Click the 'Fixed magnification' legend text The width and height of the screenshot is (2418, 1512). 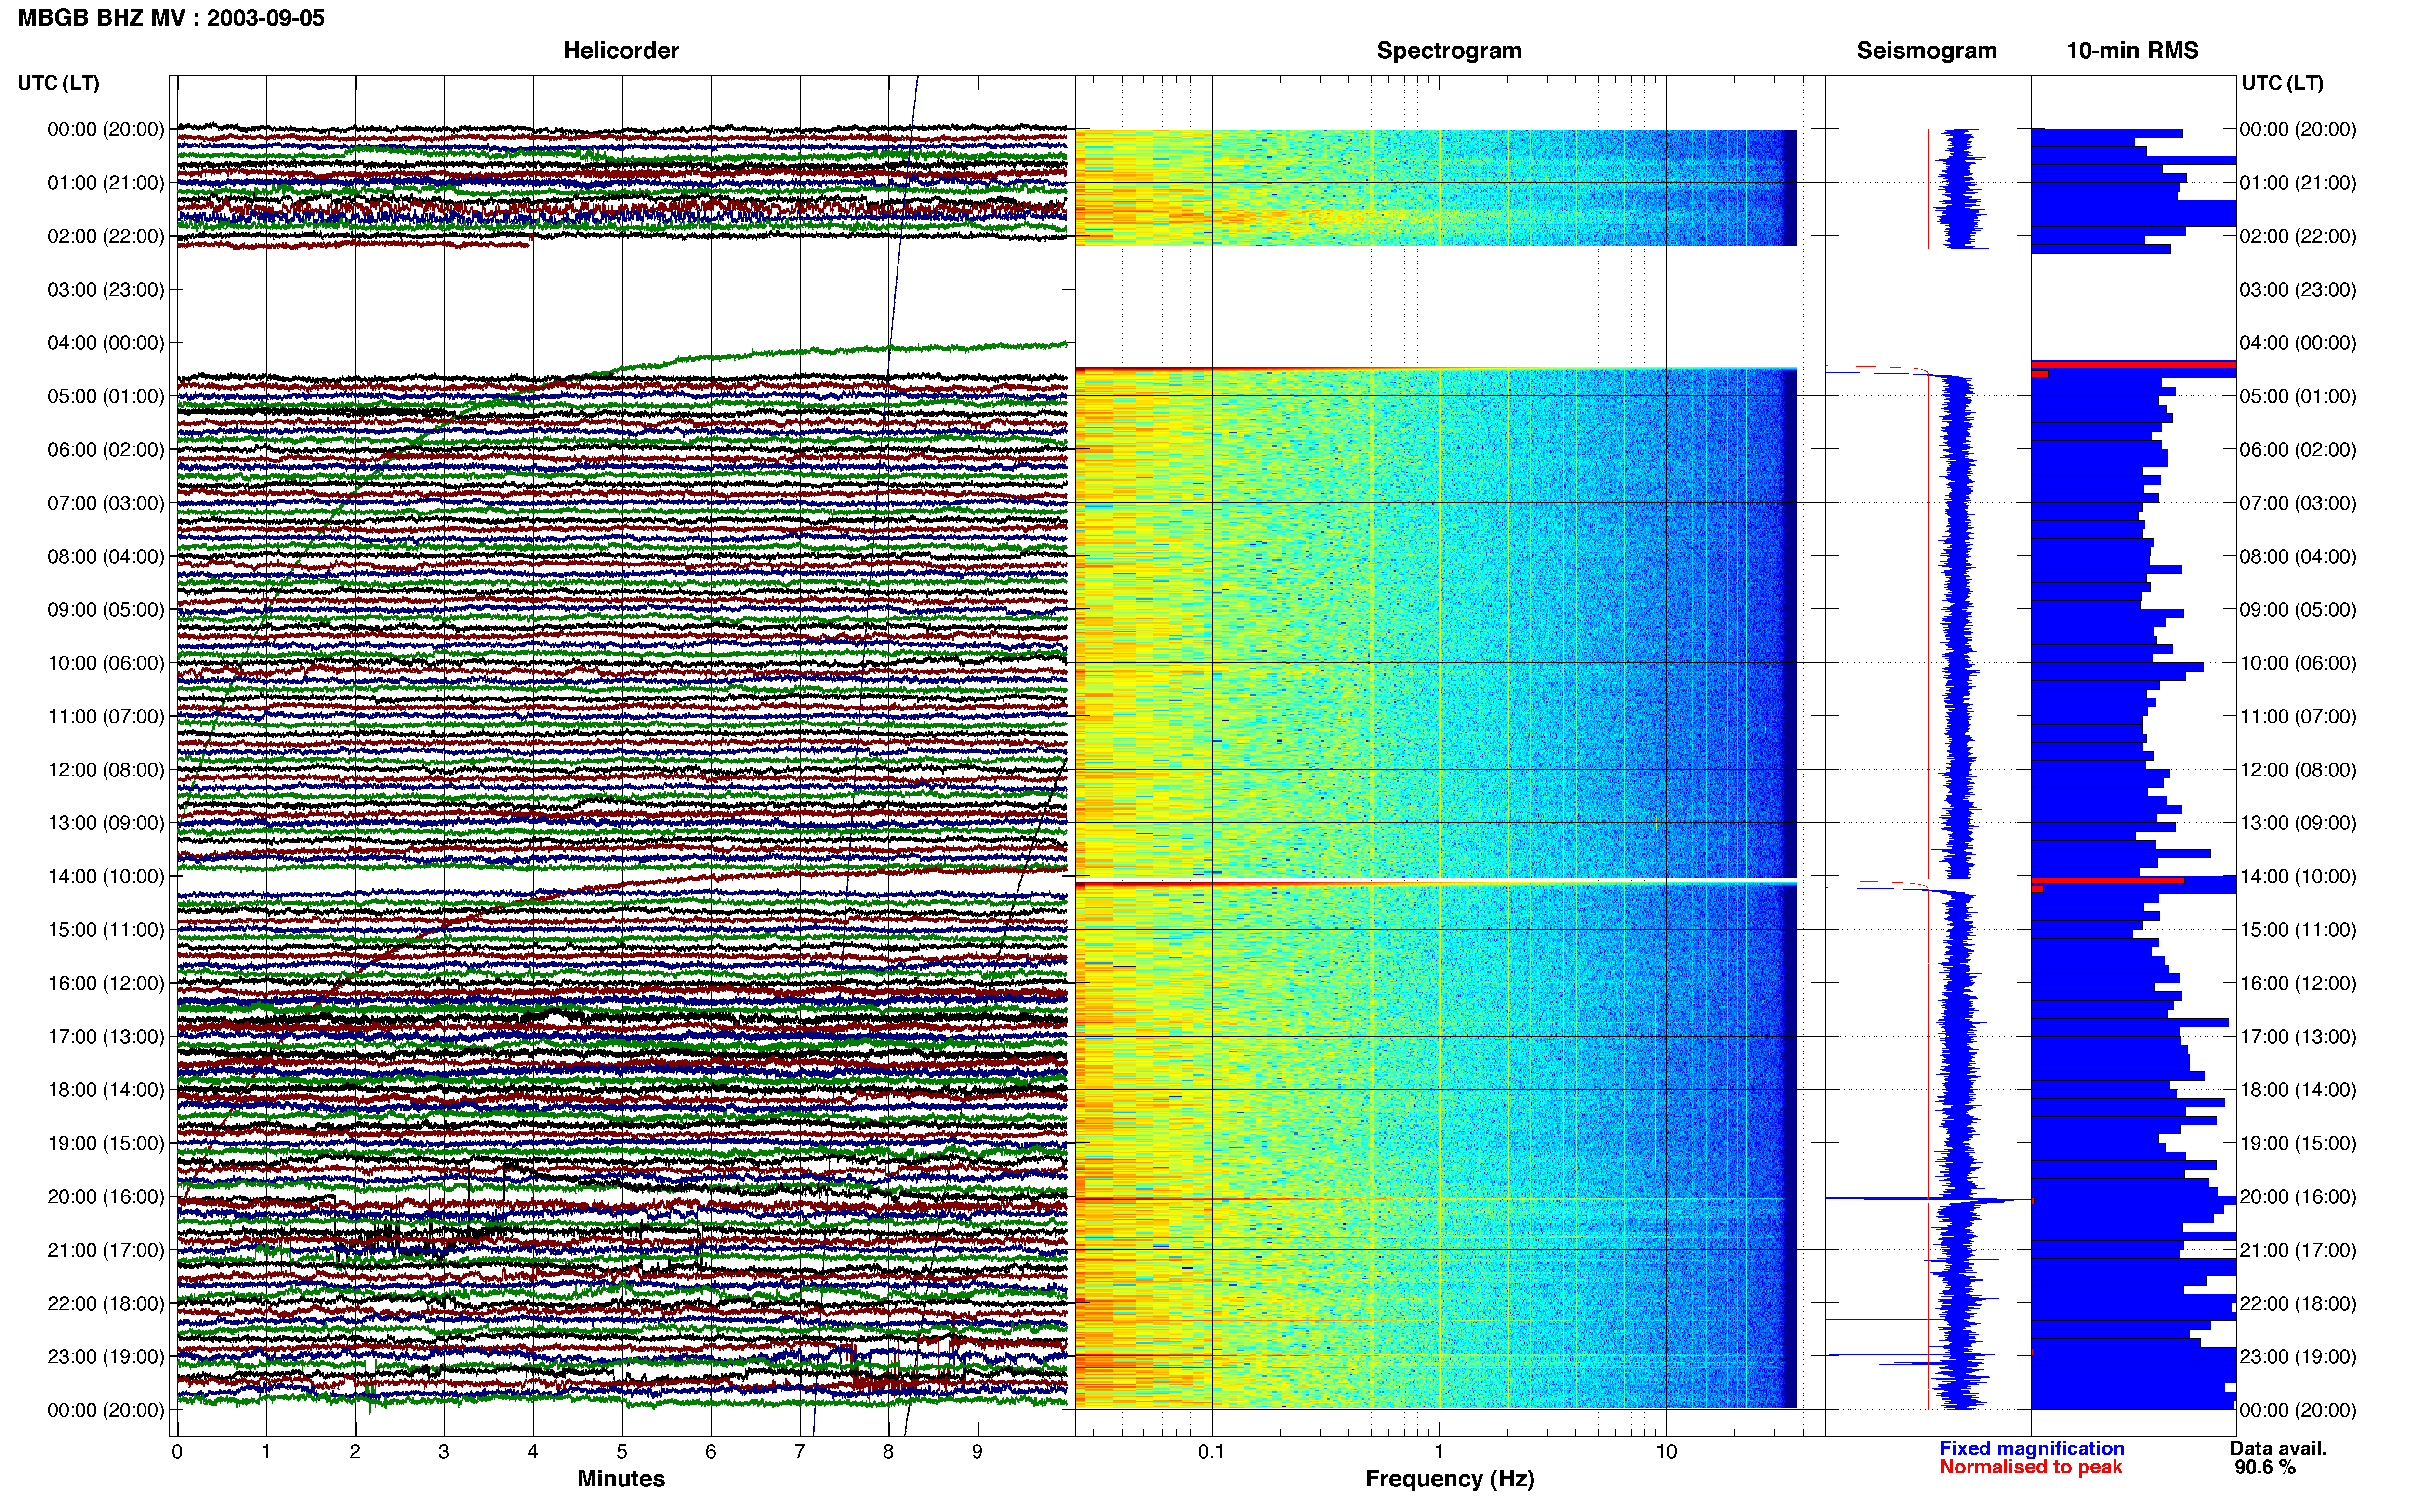[x=2032, y=1449]
